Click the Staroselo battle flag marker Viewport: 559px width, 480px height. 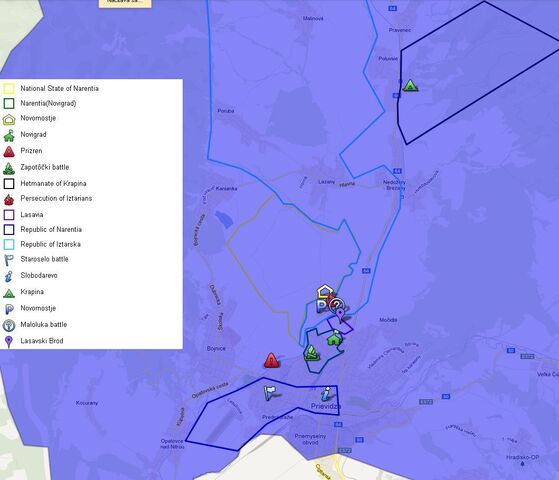point(270,393)
